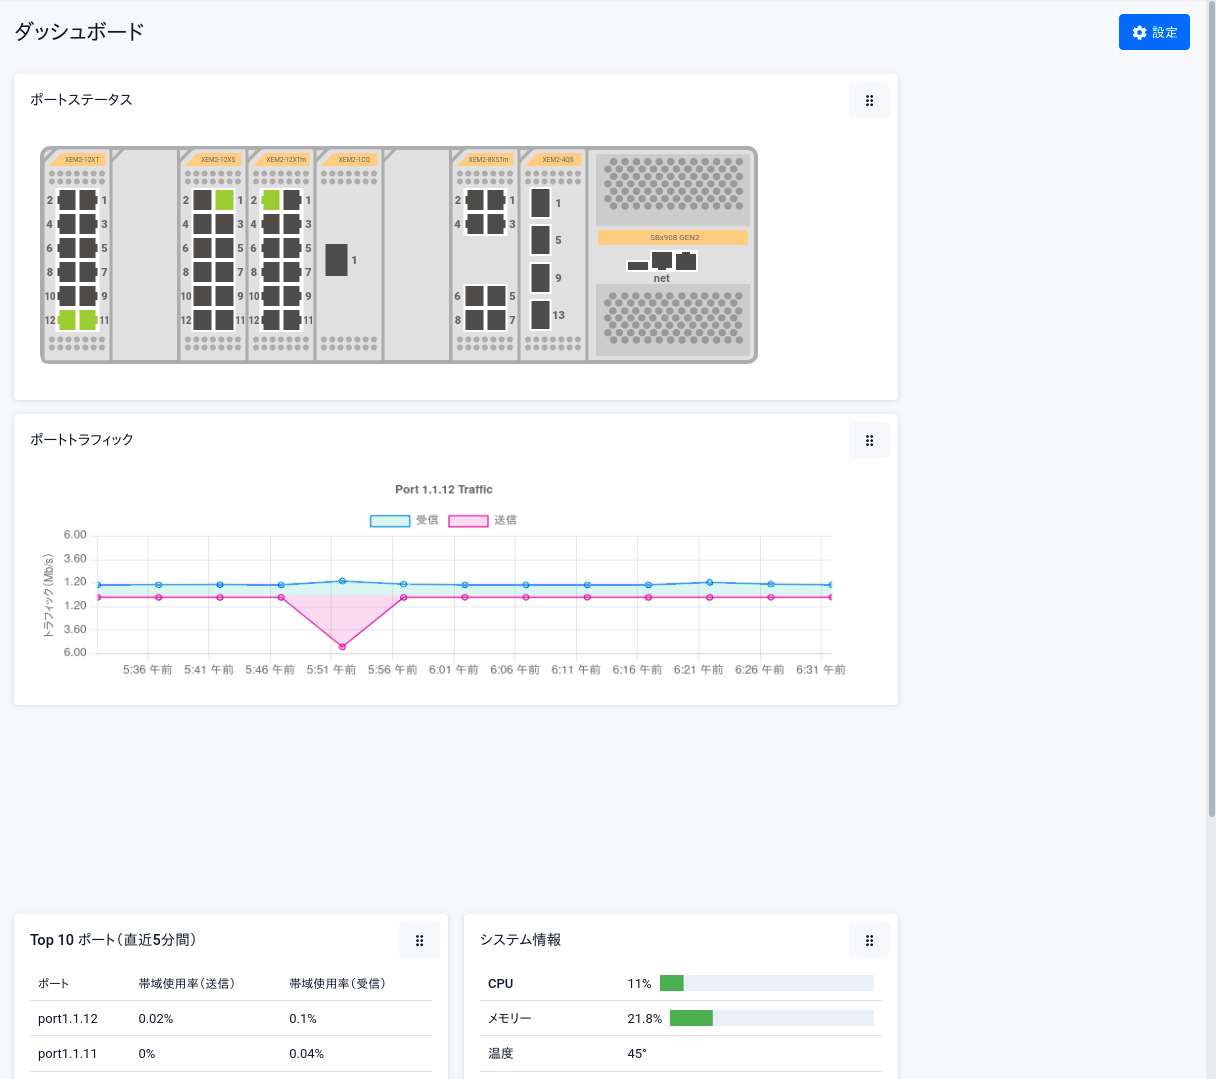The image size is (1216, 1079).
Task: Select green port 11 on the XEM2-12XT module
Action: [88, 320]
